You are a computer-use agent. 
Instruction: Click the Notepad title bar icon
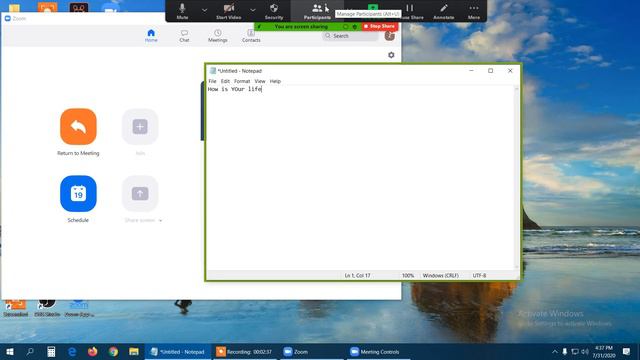(x=212, y=71)
